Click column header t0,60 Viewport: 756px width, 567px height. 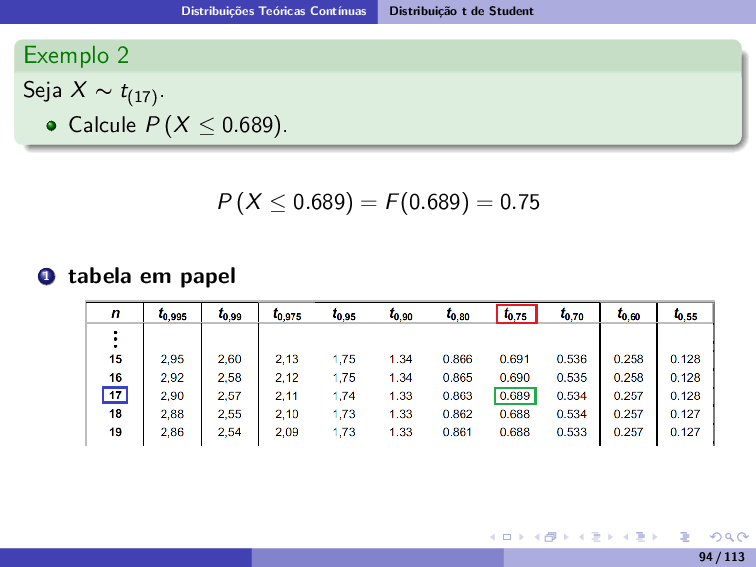click(x=629, y=314)
